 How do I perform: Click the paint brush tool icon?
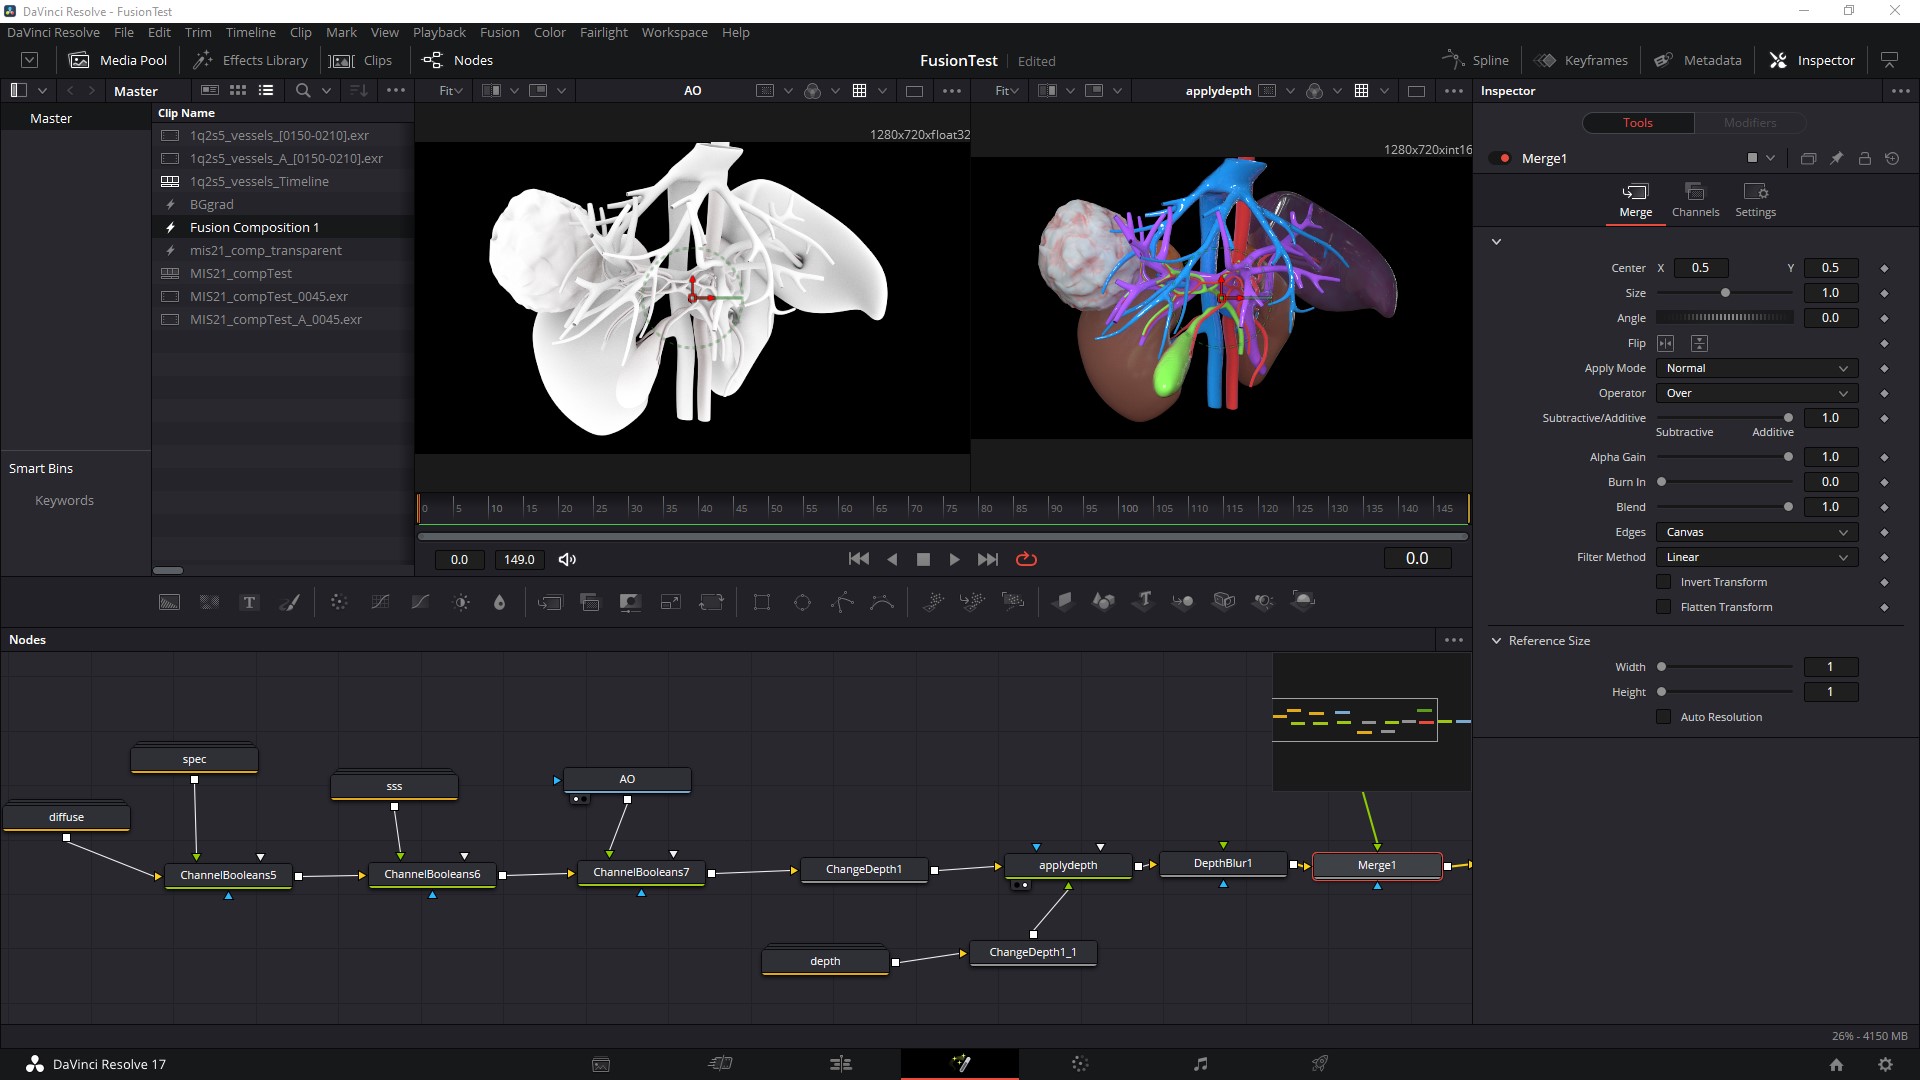(x=291, y=601)
